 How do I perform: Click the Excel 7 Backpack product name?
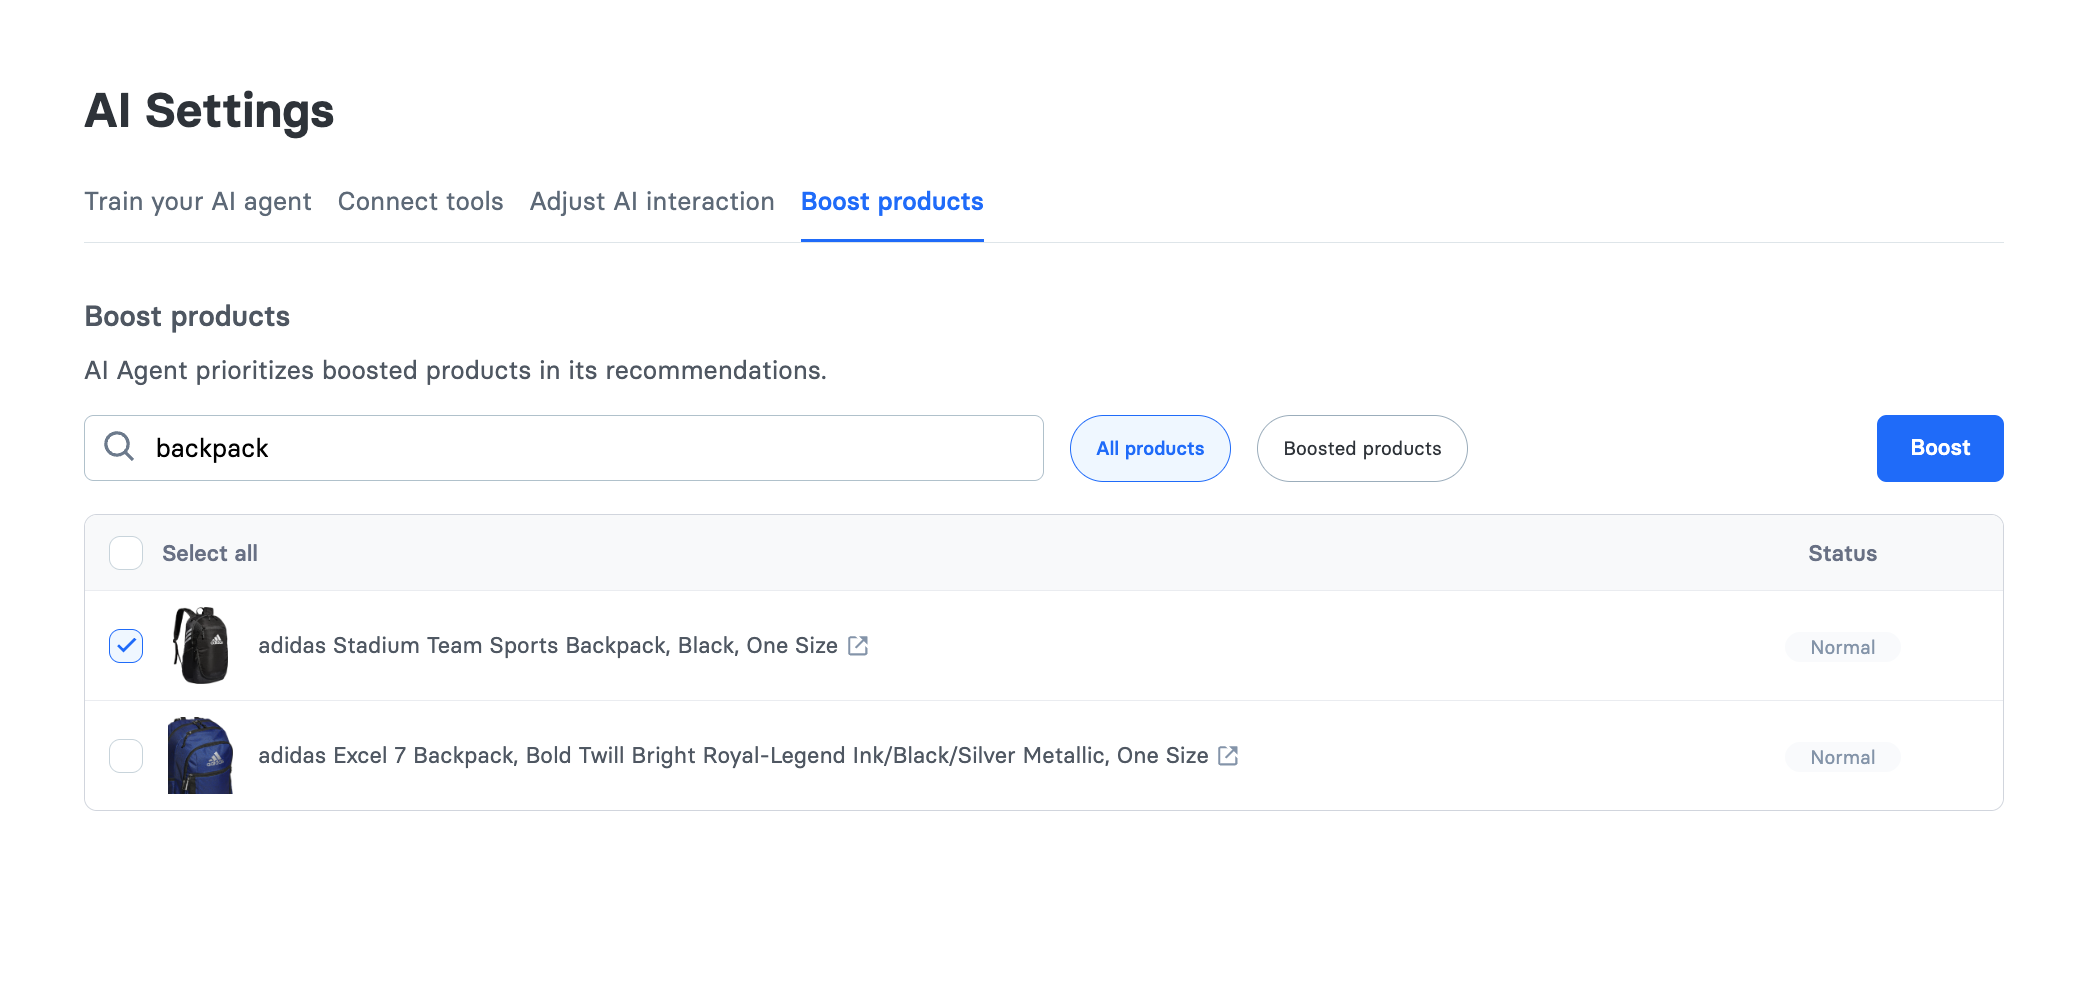734,756
